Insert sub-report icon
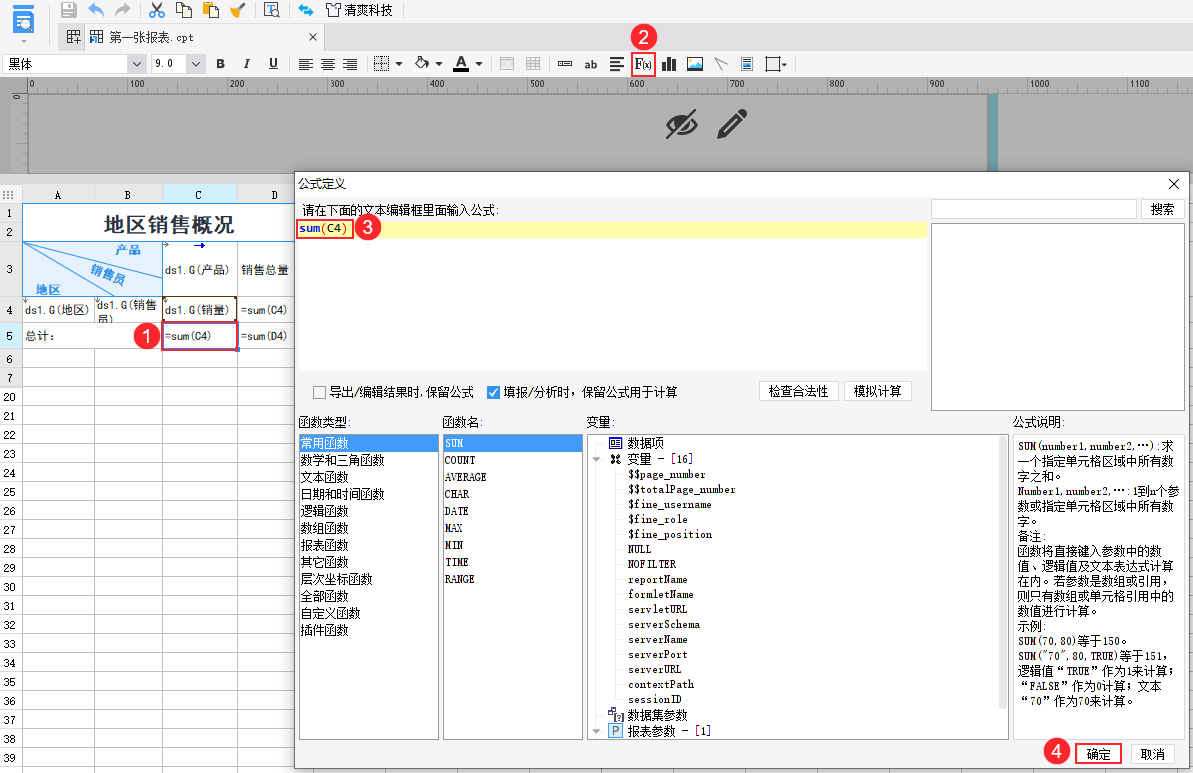Image resolution: width=1193 pixels, height=773 pixels. tap(746, 64)
